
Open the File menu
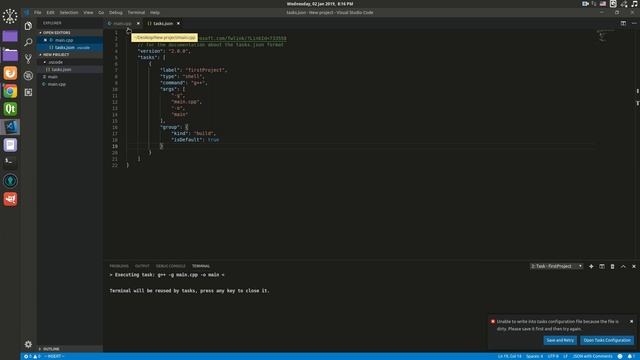point(38,13)
